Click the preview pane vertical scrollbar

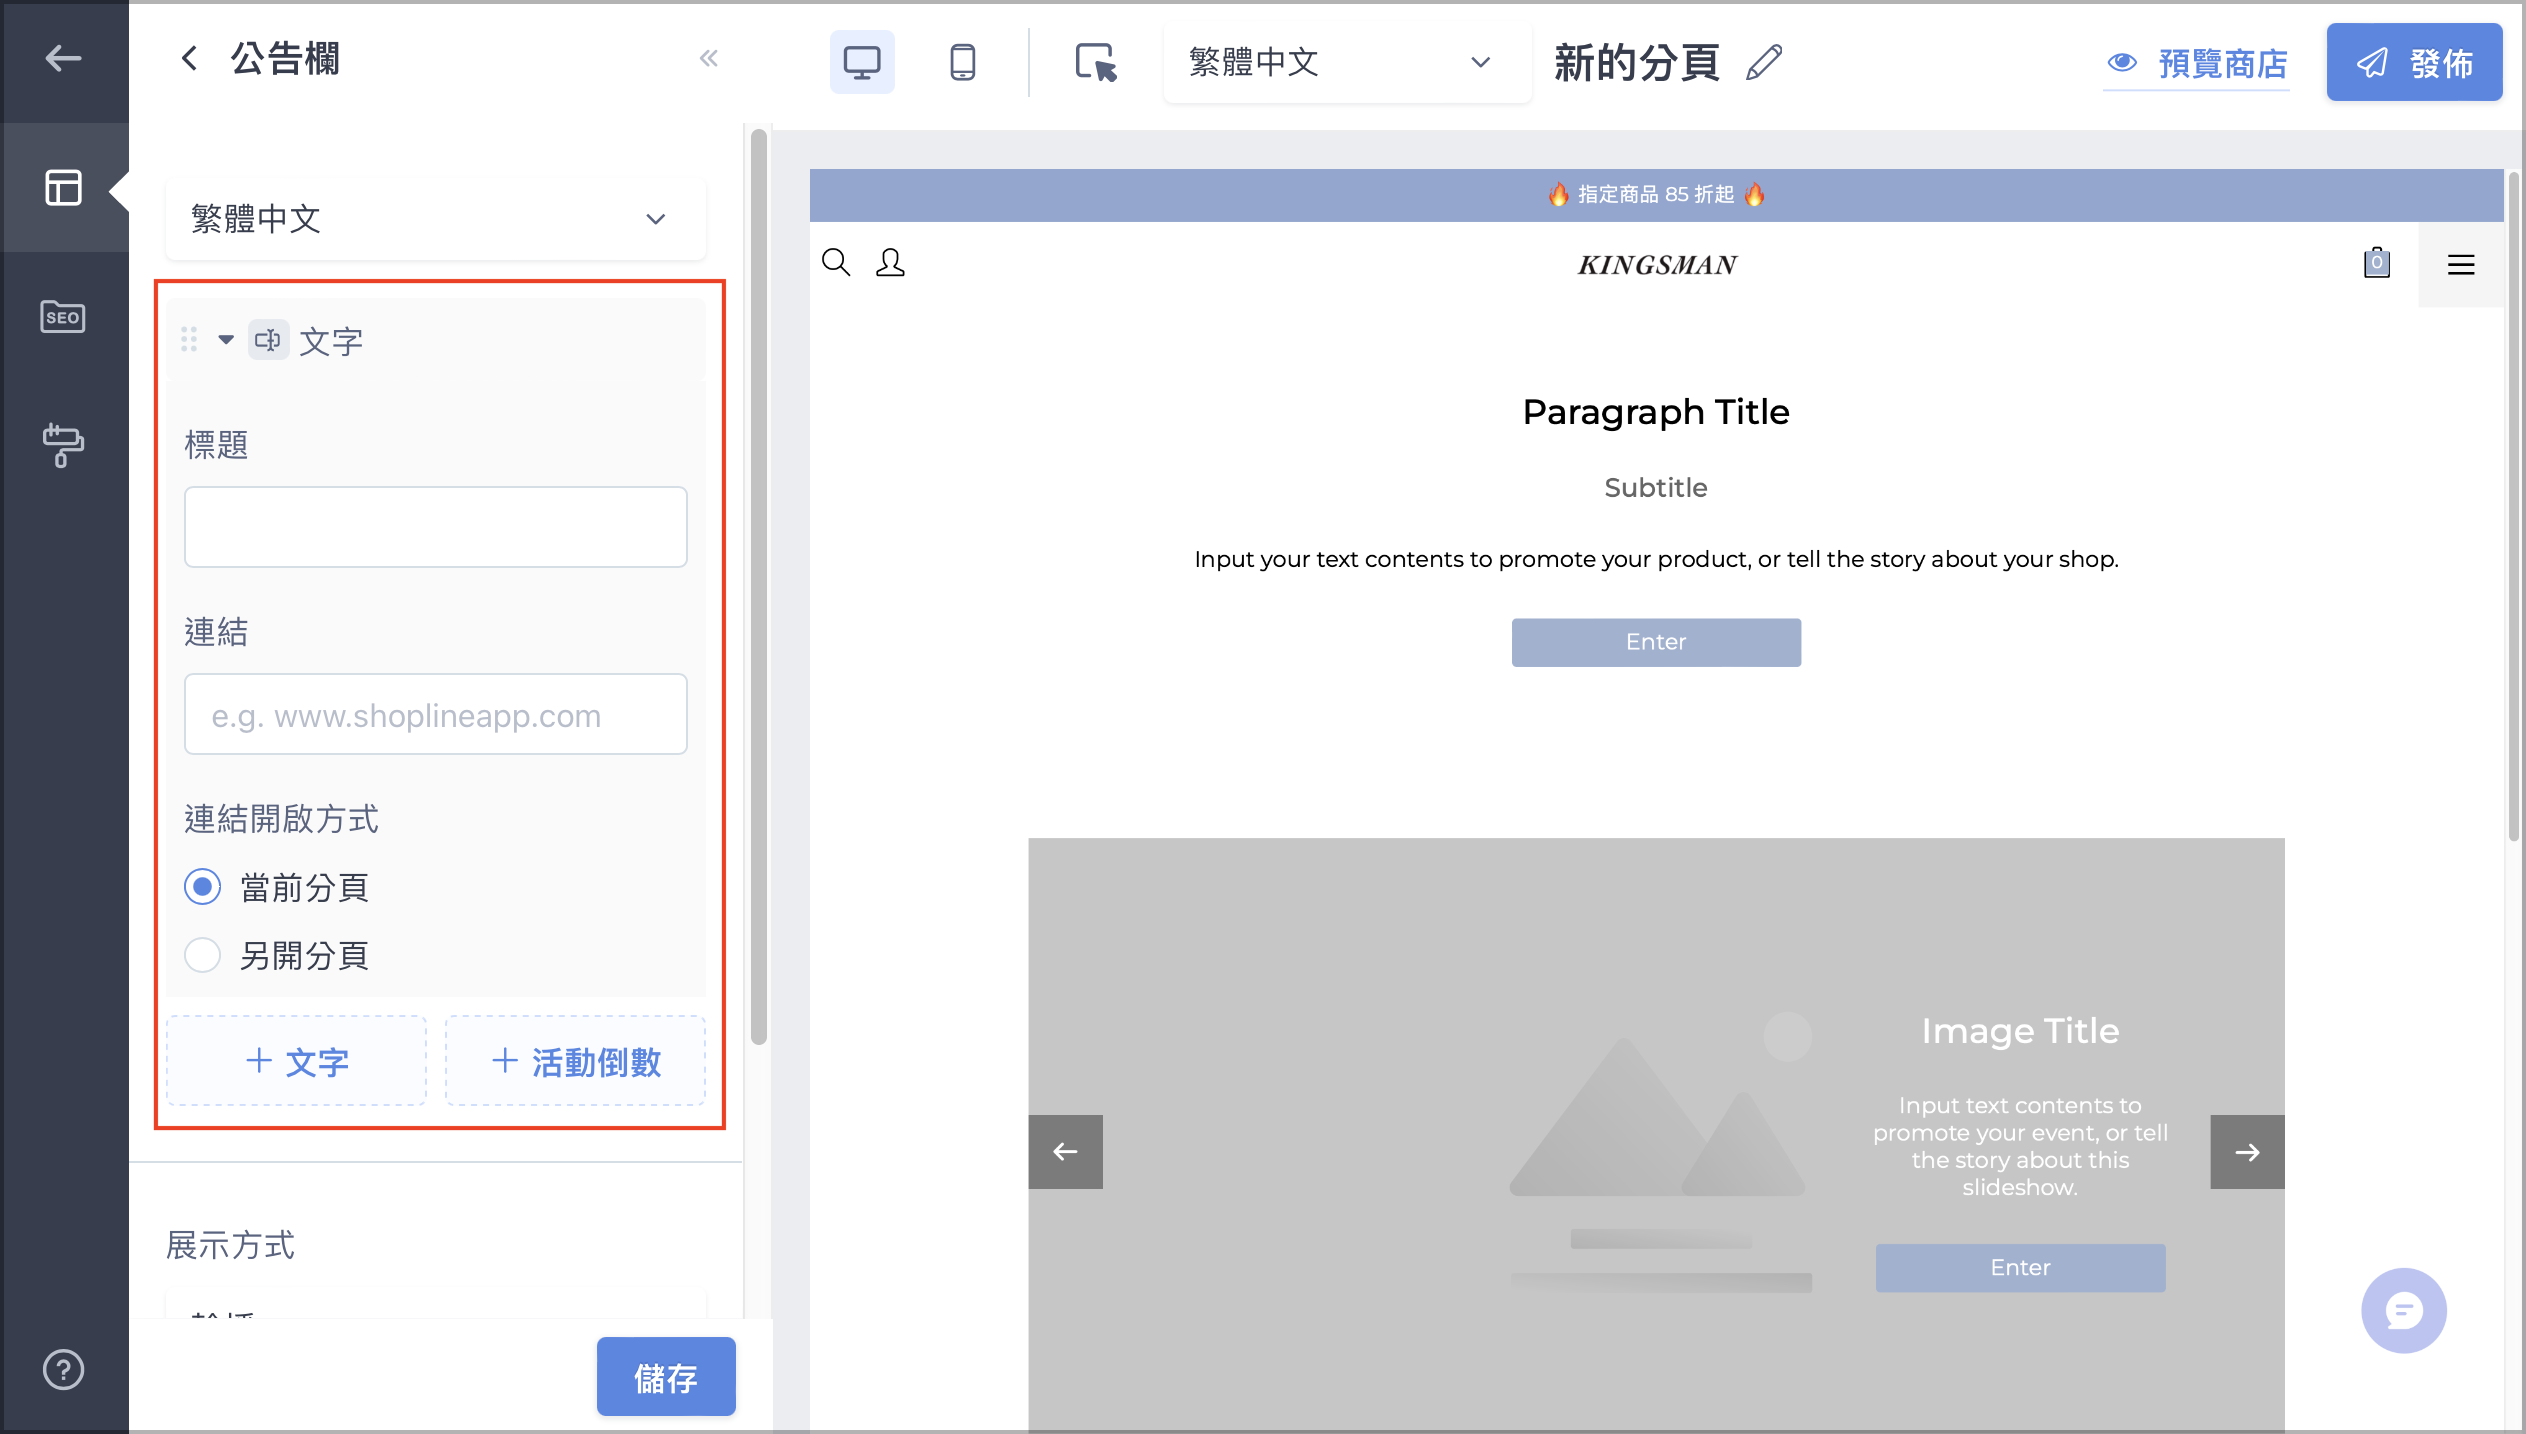pos(2513,506)
